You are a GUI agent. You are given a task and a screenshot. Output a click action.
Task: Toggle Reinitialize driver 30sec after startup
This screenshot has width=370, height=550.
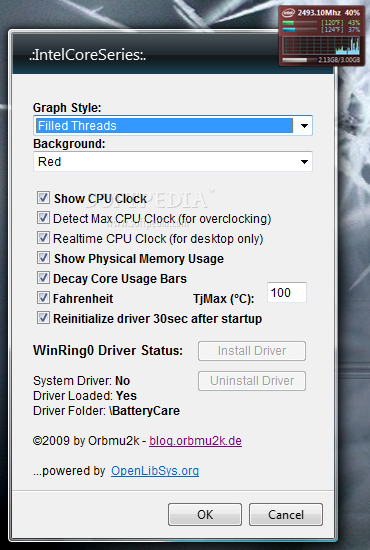pyautogui.click(x=43, y=318)
